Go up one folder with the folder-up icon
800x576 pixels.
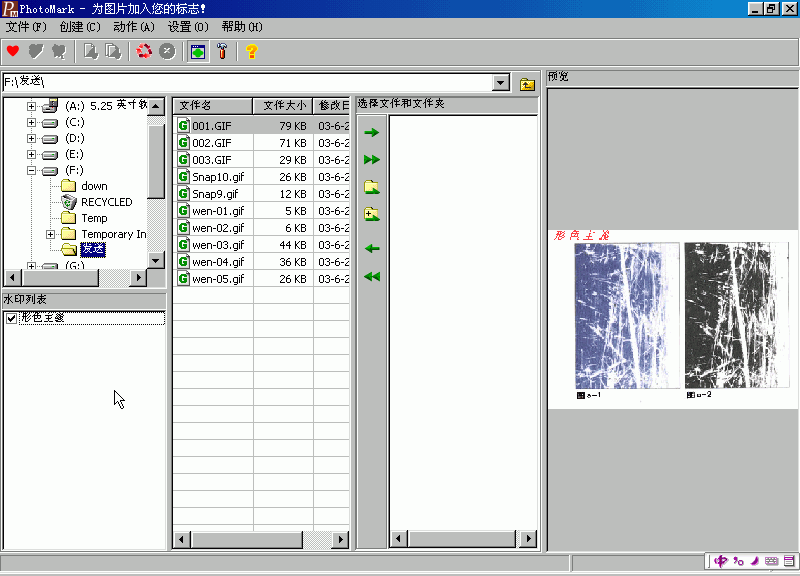pos(527,84)
